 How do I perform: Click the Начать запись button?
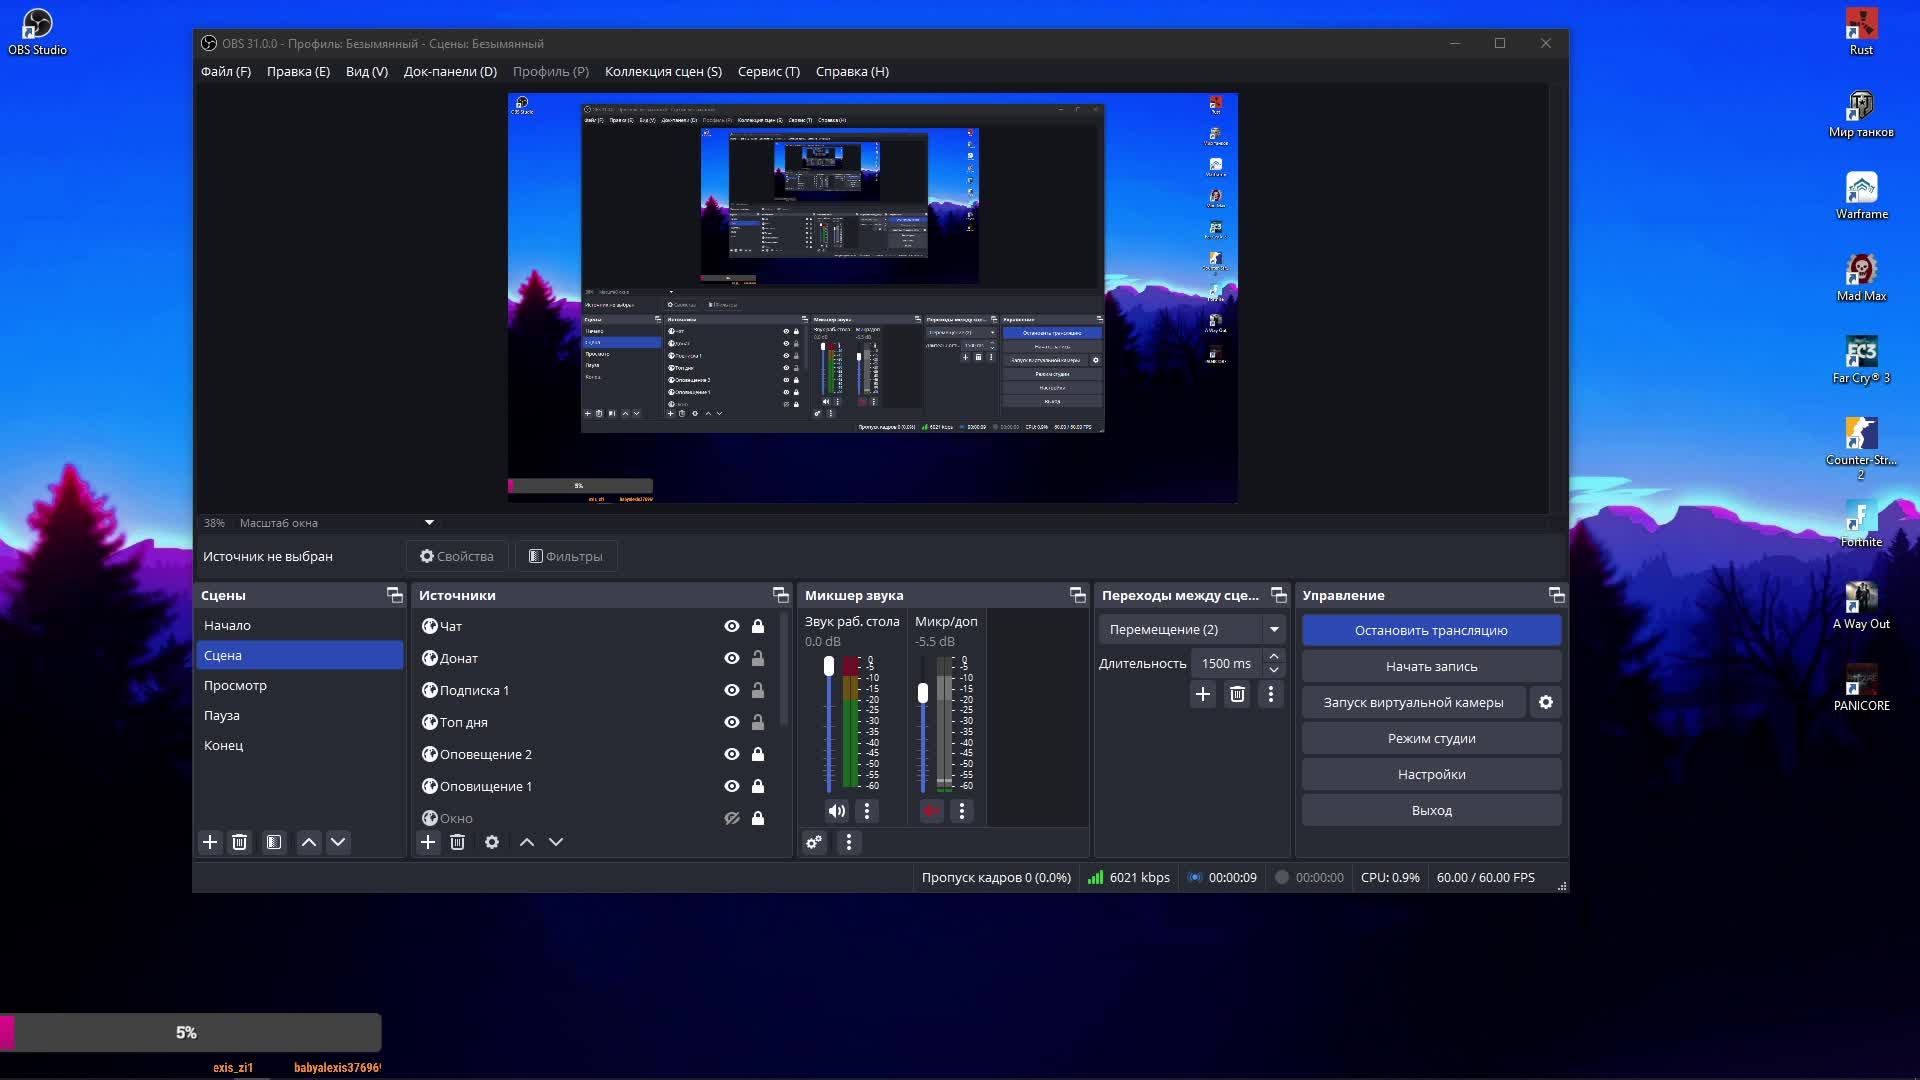(1431, 666)
